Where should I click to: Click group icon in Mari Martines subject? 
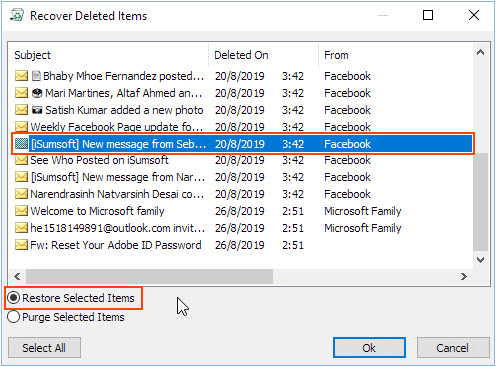(37, 93)
